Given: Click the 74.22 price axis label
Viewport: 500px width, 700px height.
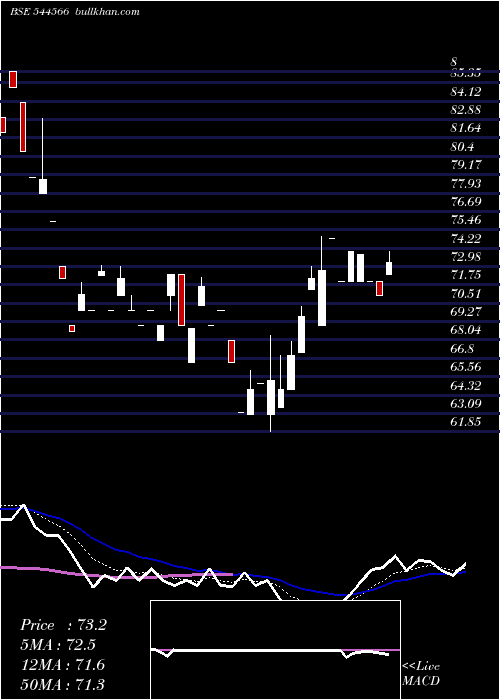Looking at the screenshot, I should click(x=466, y=239).
